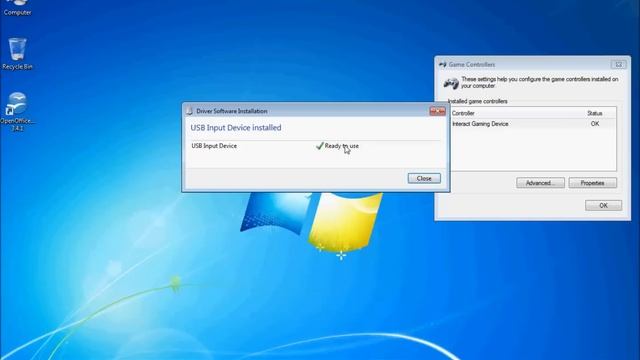
Task: Click the Driver Software Installation title bar icon
Action: pos(189,111)
